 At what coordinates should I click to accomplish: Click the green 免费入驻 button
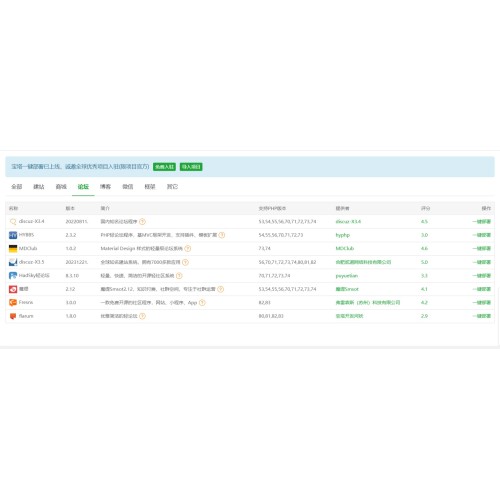[164, 167]
